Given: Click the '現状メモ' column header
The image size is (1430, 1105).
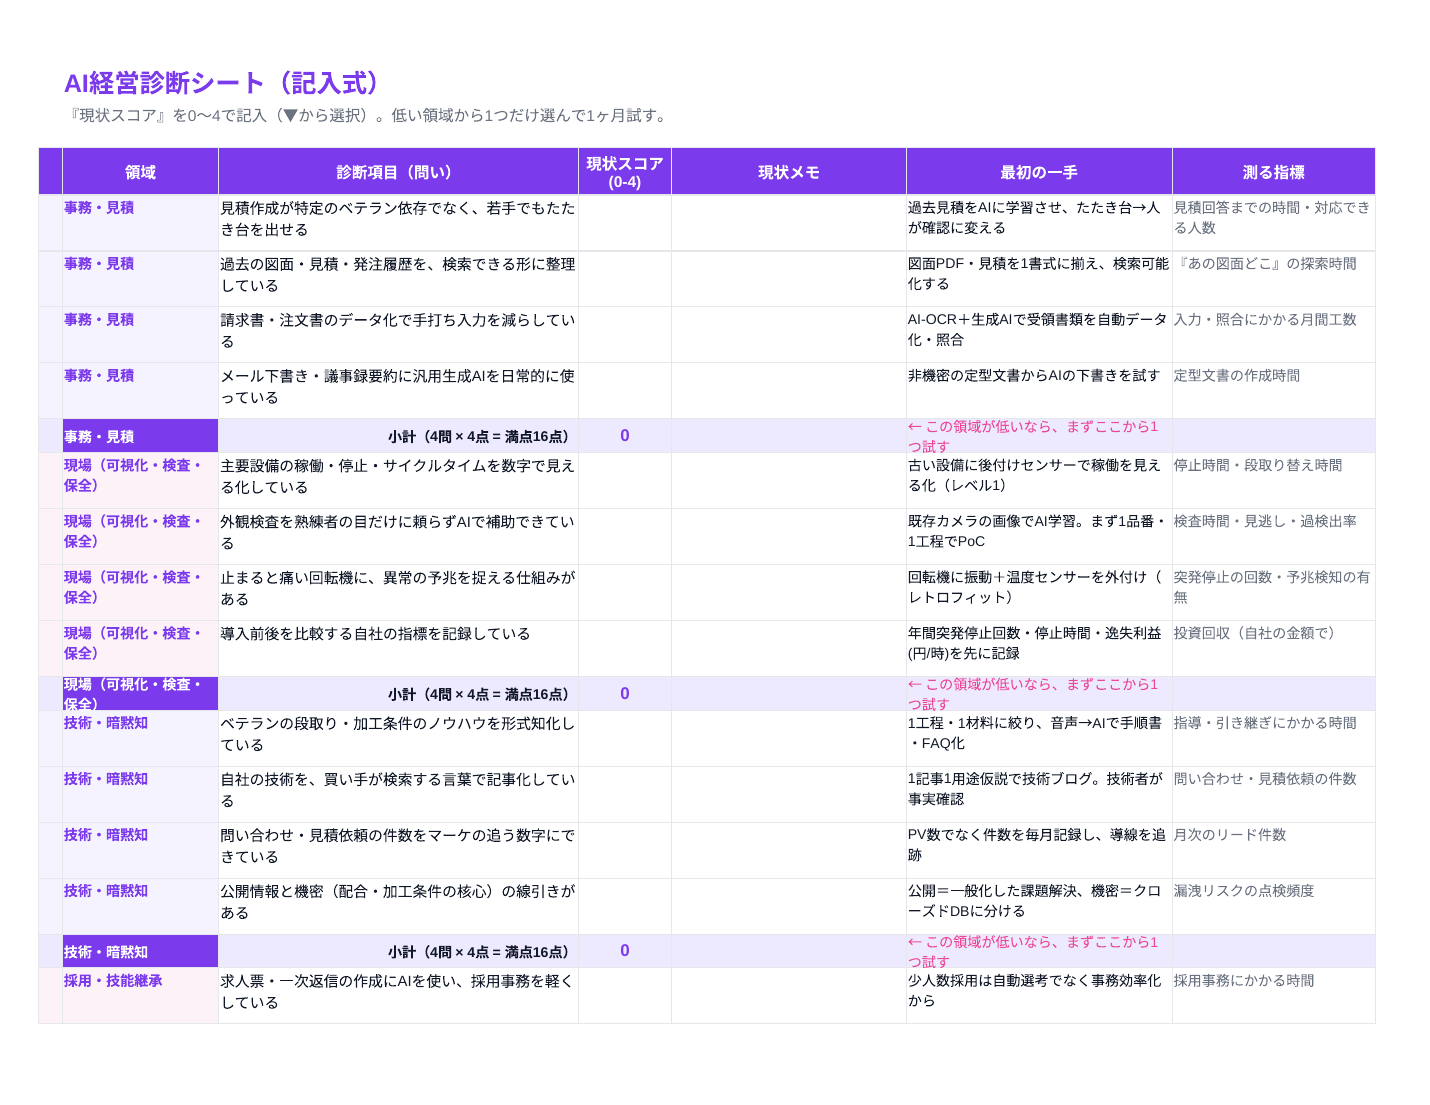Looking at the screenshot, I should [x=789, y=172].
